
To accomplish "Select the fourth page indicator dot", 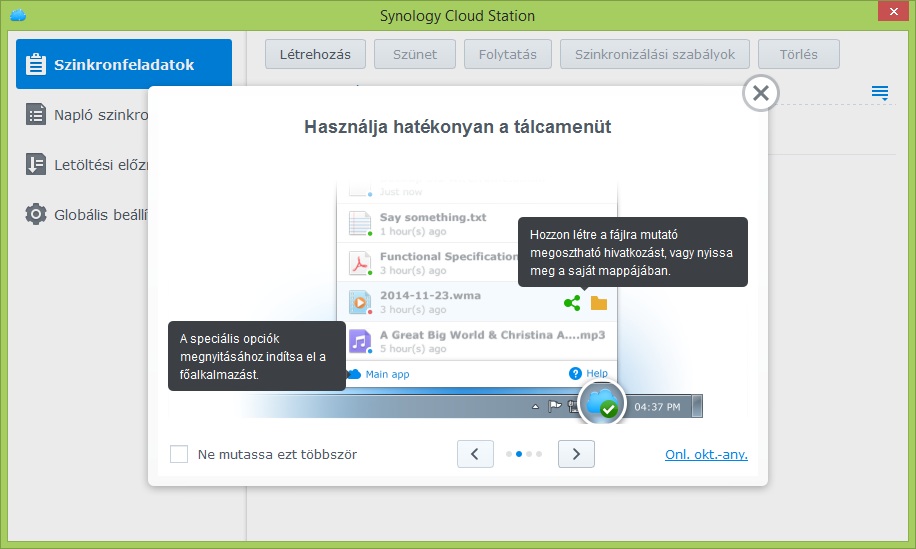I will [539, 454].
